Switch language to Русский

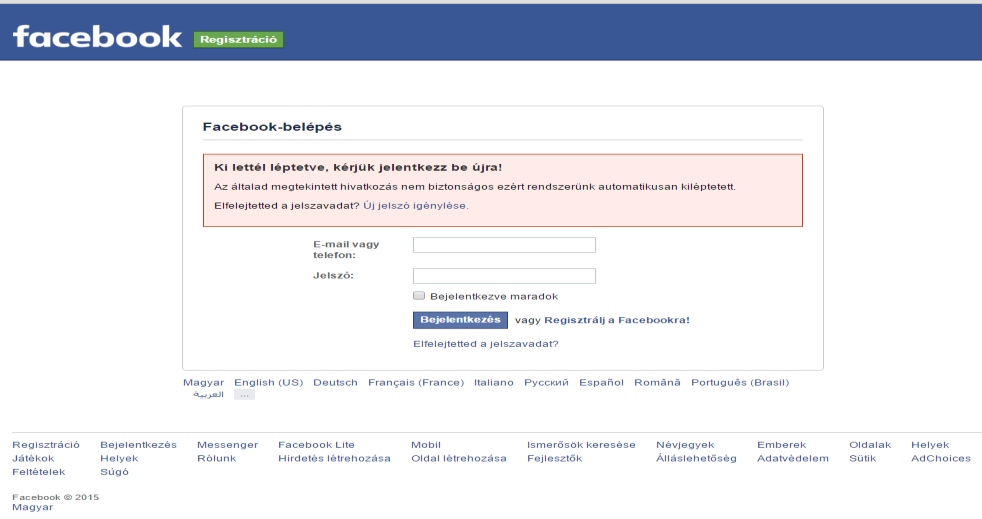coord(546,383)
